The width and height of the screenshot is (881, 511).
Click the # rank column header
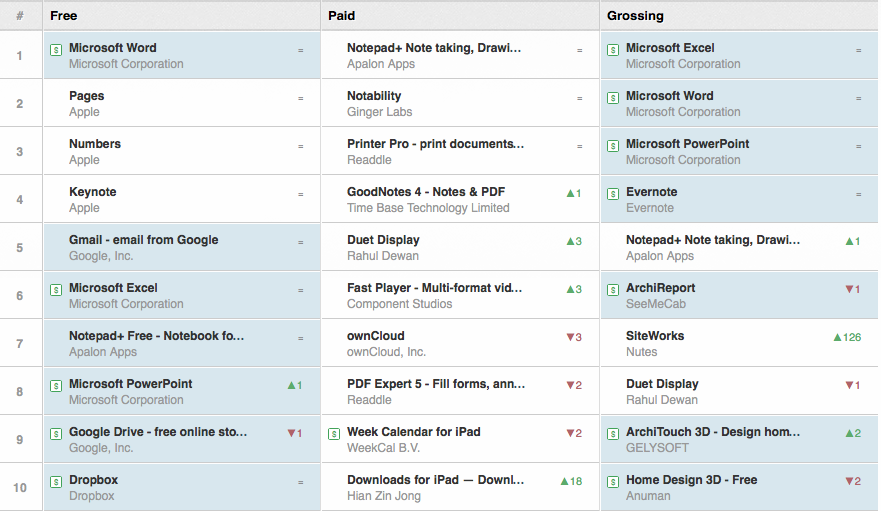tap(20, 16)
